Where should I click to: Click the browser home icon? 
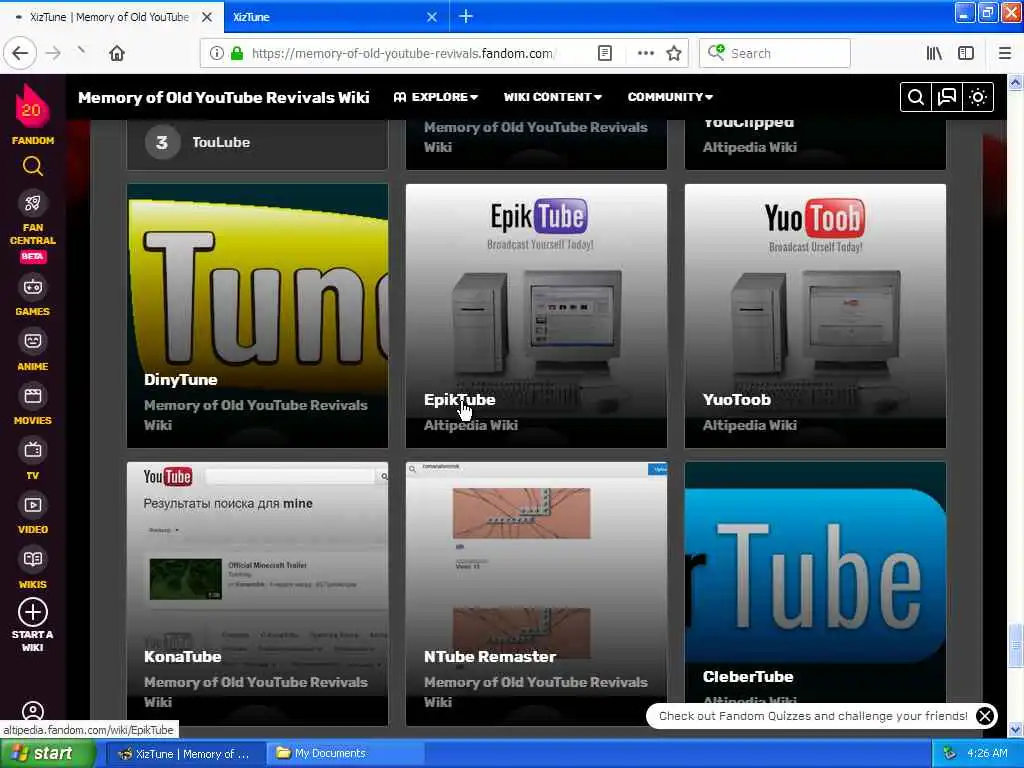click(117, 53)
